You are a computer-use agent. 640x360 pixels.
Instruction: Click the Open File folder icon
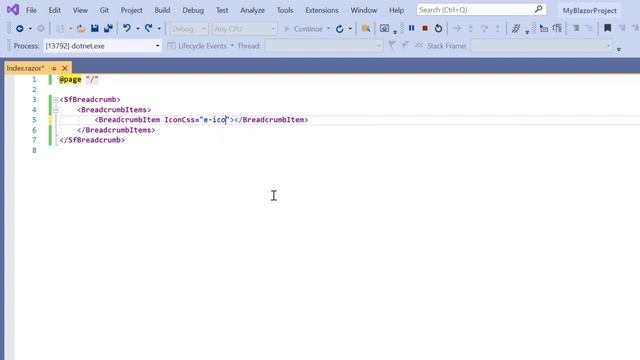[x=81, y=29]
